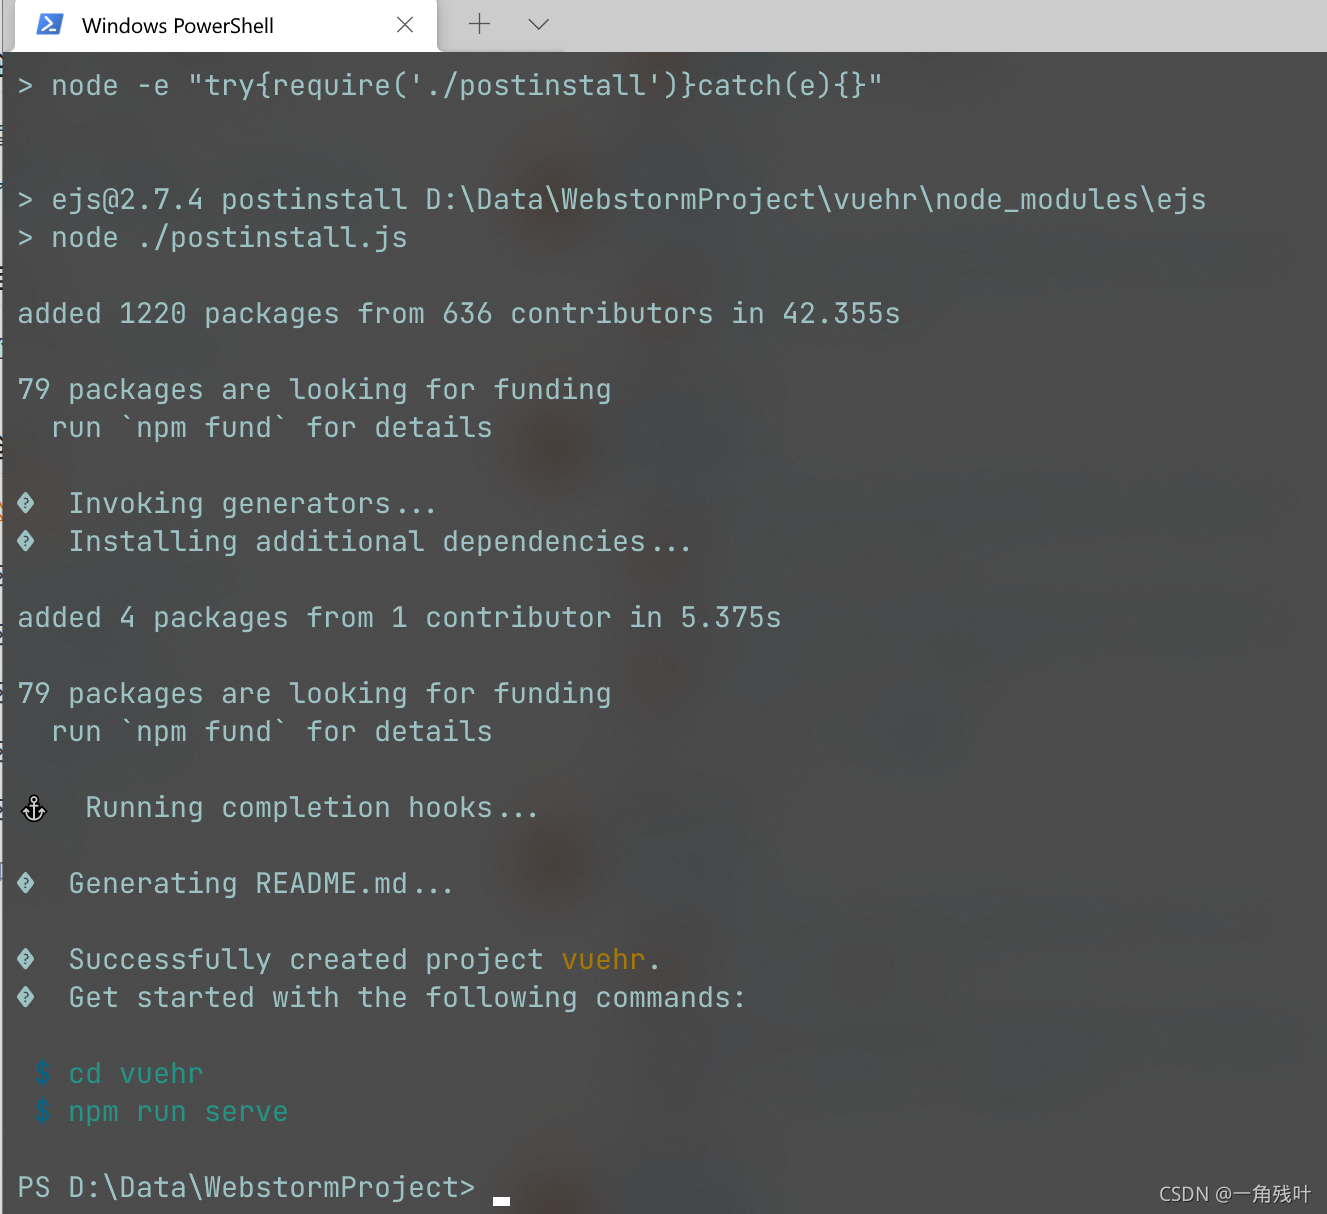Click the text 'Invoking generators...'

click(253, 504)
